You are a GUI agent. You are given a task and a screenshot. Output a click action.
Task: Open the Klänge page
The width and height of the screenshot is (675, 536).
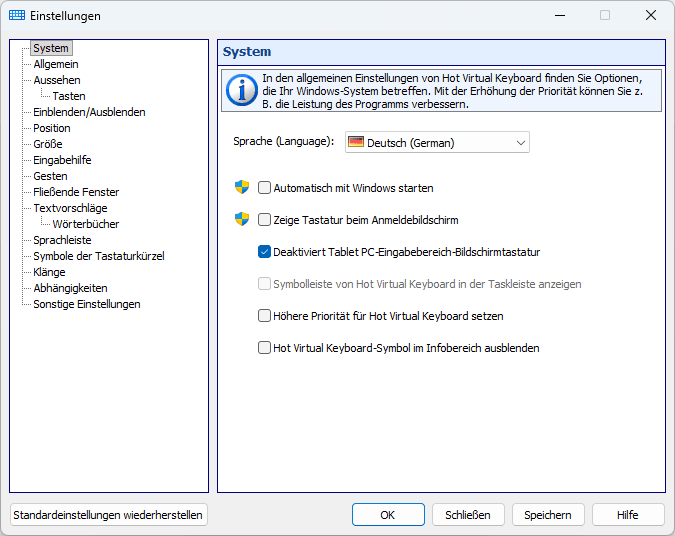click(50, 272)
